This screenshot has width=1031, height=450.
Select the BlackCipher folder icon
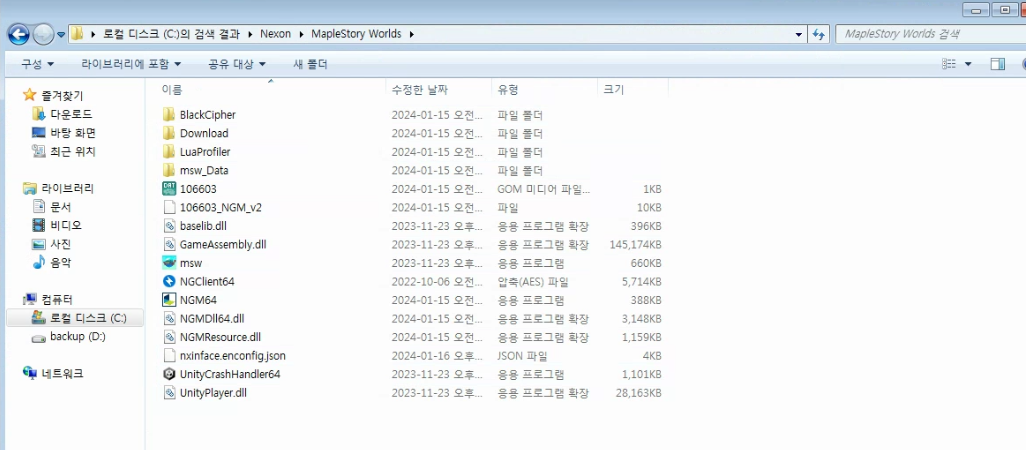pos(169,115)
